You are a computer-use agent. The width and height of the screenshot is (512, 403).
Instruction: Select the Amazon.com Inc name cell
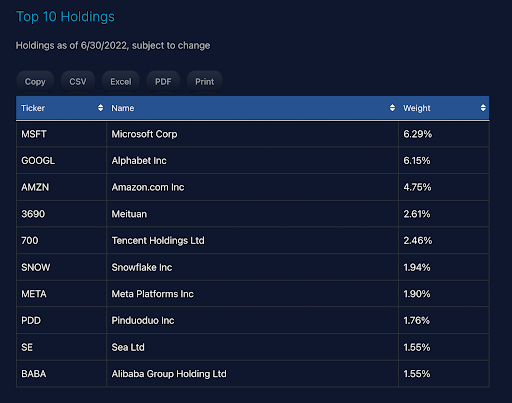click(252, 187)
